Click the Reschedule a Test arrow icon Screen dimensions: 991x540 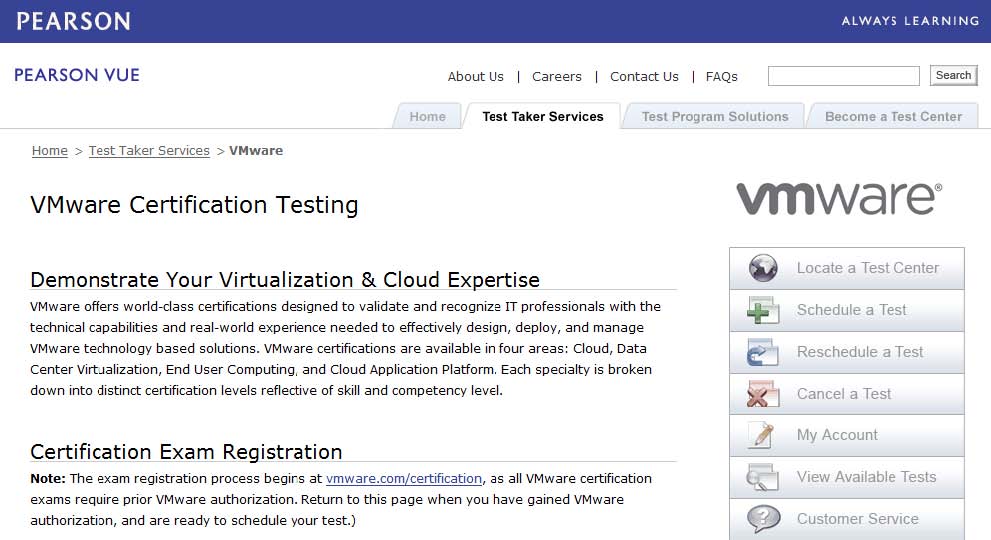pyautogui.click(x=763, y=352)
